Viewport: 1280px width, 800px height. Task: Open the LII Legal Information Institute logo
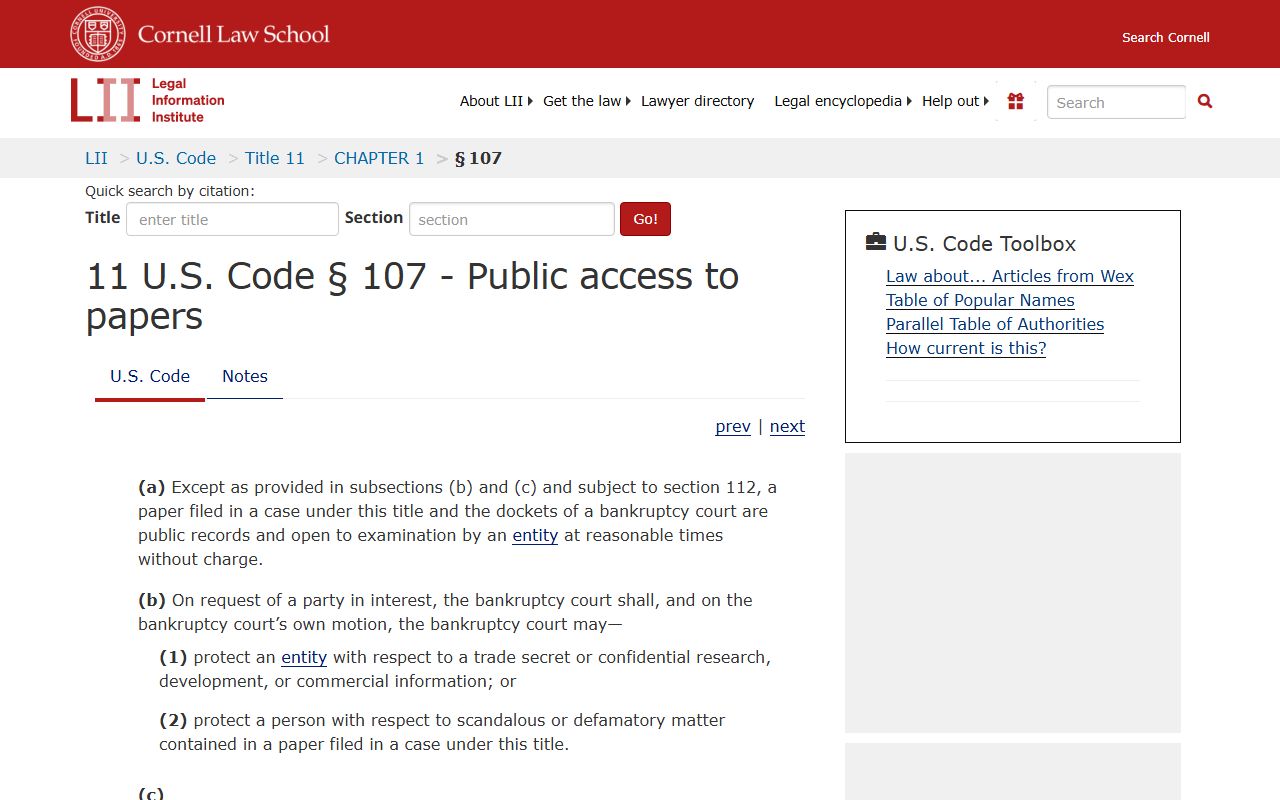(148, 100)
